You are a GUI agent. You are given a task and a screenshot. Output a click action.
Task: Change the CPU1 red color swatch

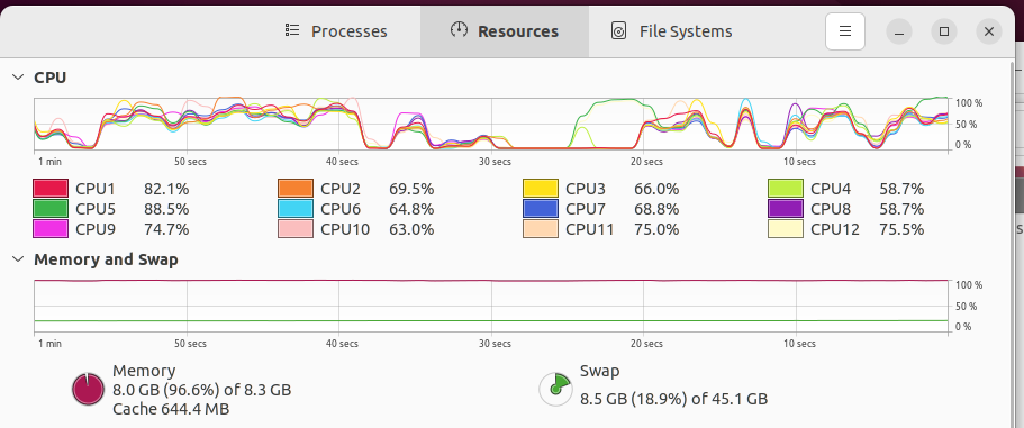51,188
